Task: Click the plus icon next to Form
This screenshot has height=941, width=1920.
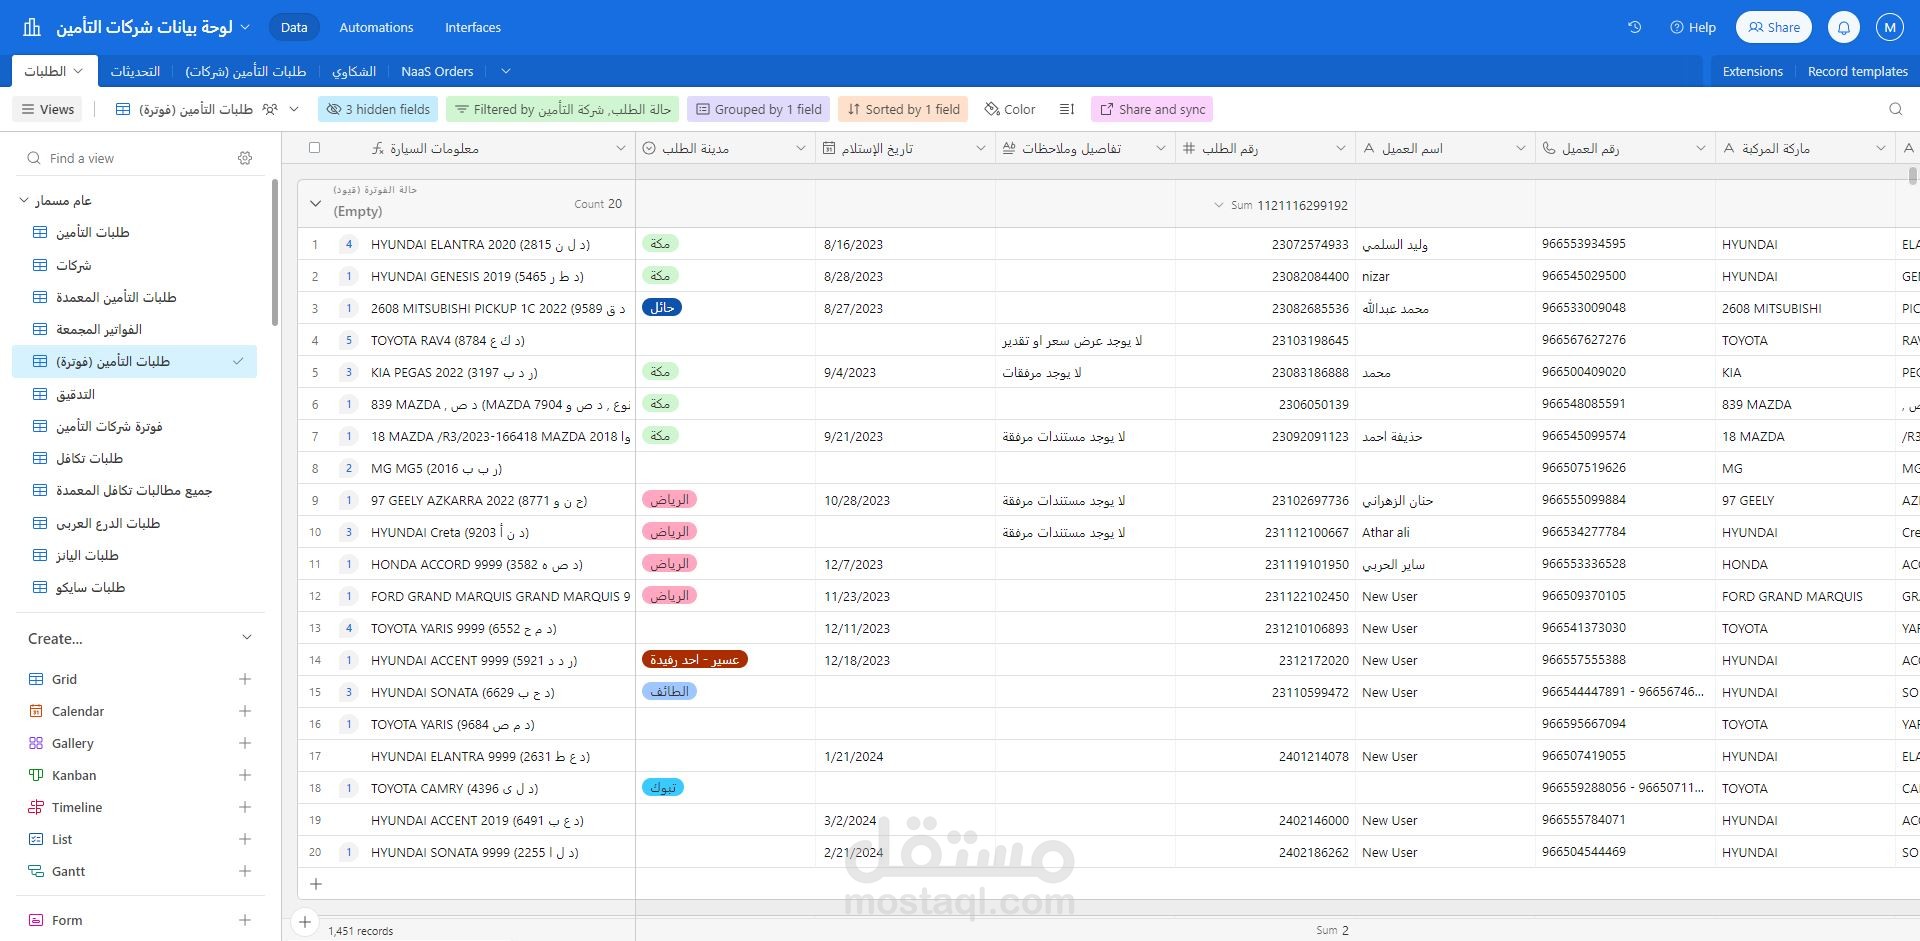Action: click(x=245, y=920)
